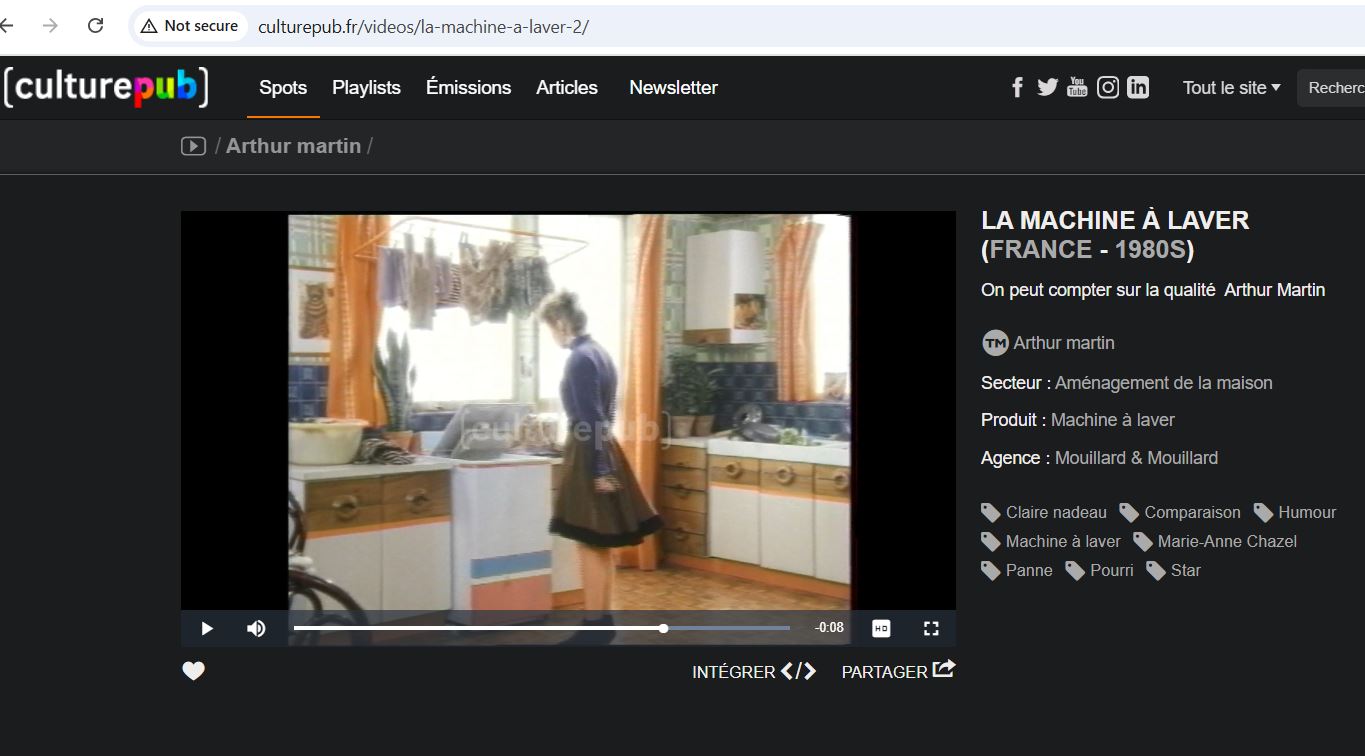Click the Not secure site info badge
The height and width of the screenshot is (756, 1365).
pyautogui.click(x=190, y=26)
